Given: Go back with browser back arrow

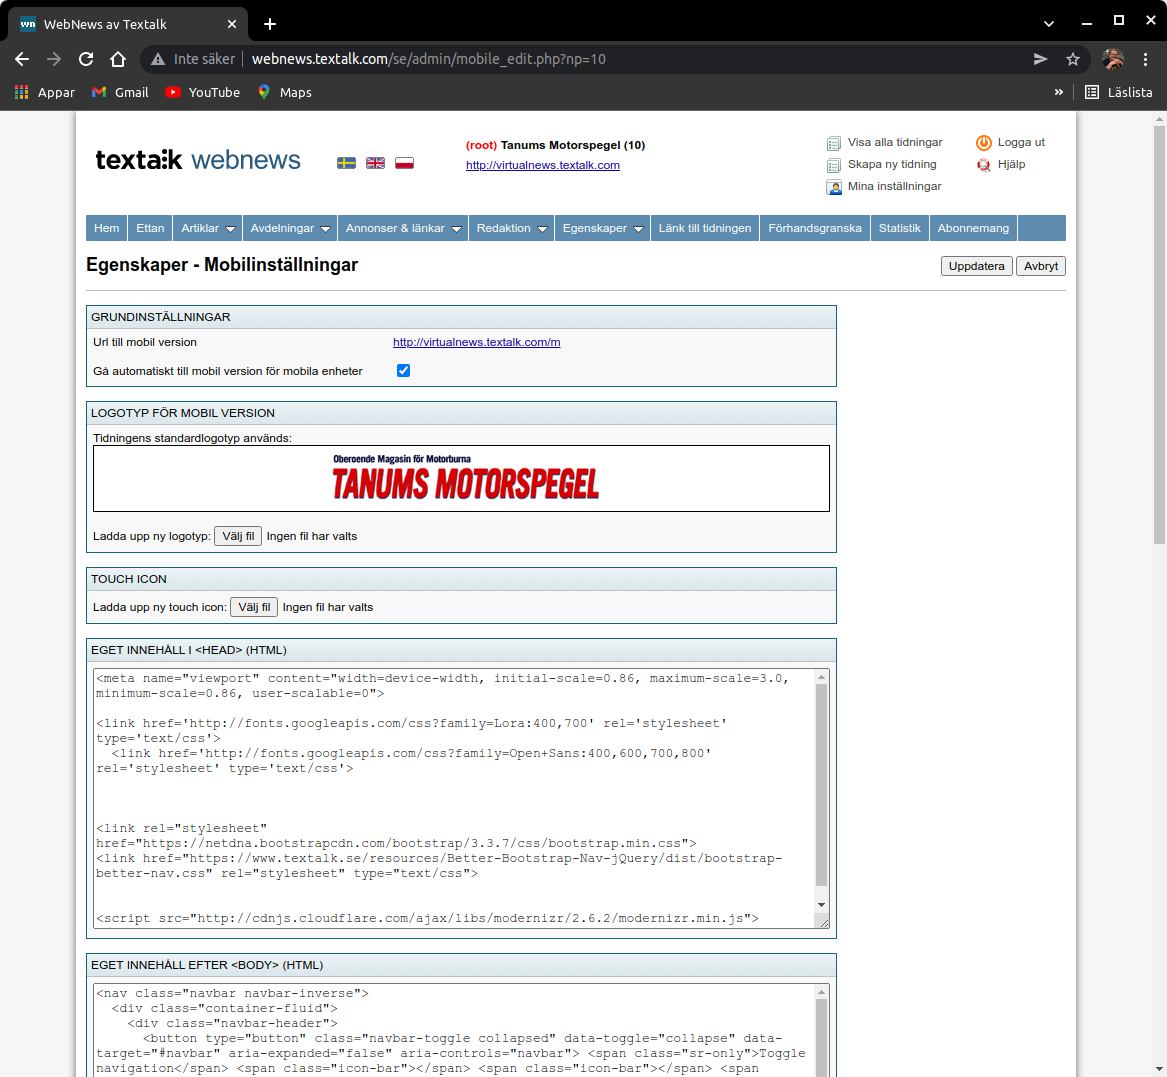Looking at the screenshot, I should tap(22, 59).
